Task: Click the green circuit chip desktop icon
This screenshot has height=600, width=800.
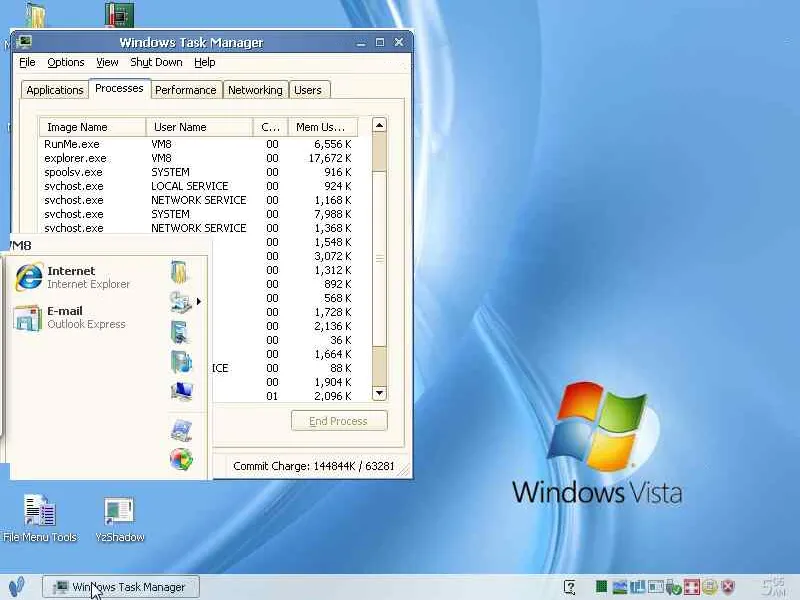Action: (x=119, y=14)
